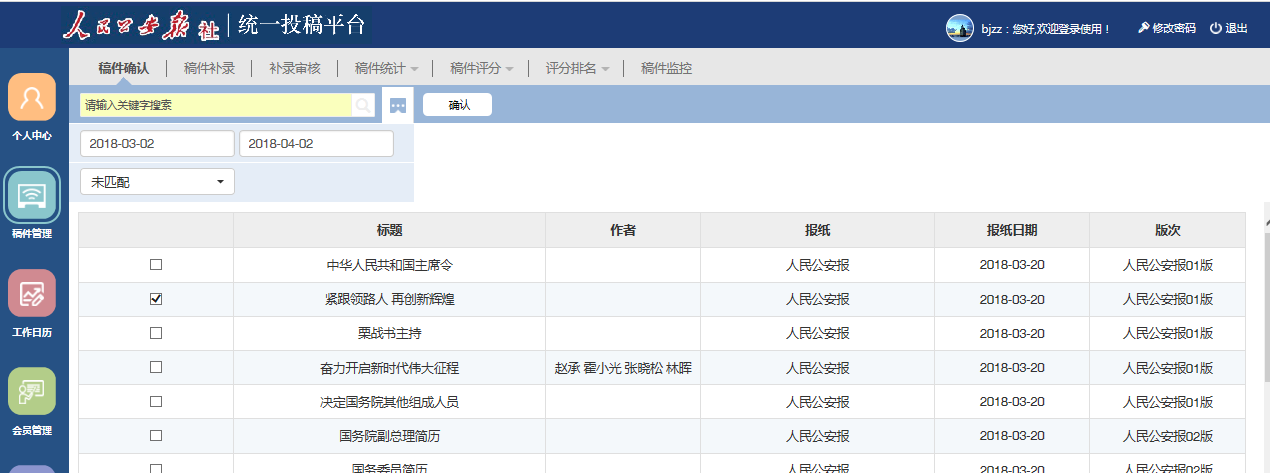1270x473 pixels.
Task: Open the 个人中心 sidebar icon
Action: [x=32, y=97]
